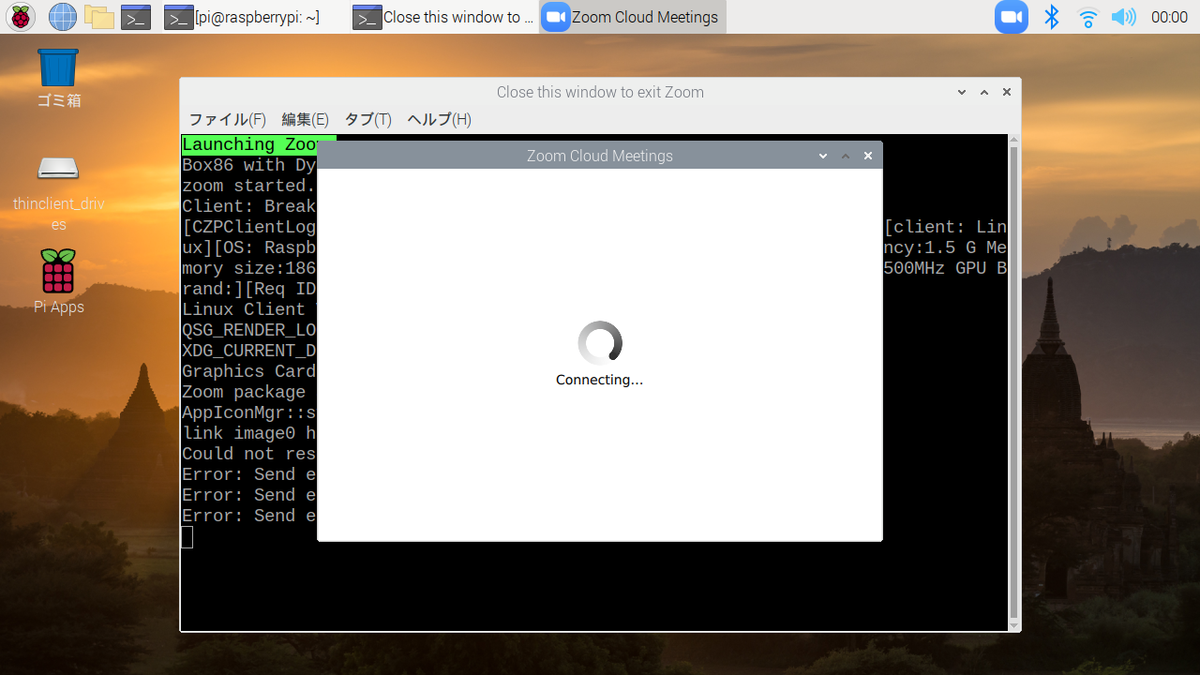Select Zoom Cloud Meetings taskbar task
Image resolution: width=1200 pixels, height=675 pixels.
[632, 17]
